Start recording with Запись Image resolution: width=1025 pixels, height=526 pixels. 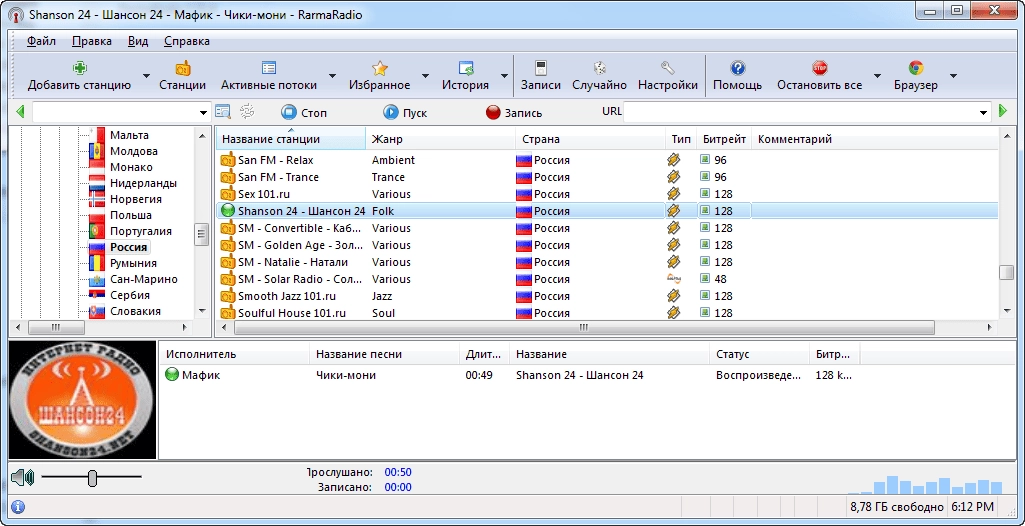[514, 112]
